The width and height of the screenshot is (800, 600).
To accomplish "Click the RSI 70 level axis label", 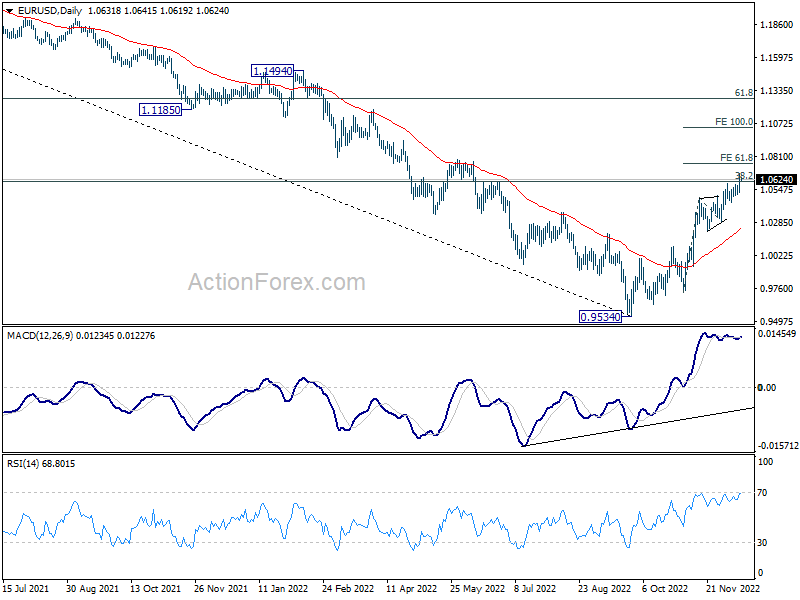I will tap(762, 493).
